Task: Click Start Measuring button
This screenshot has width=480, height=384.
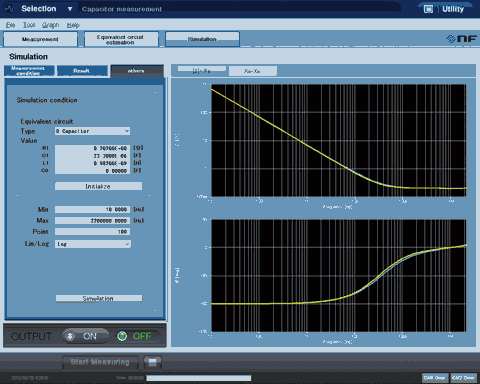Action: click(100, 362)
